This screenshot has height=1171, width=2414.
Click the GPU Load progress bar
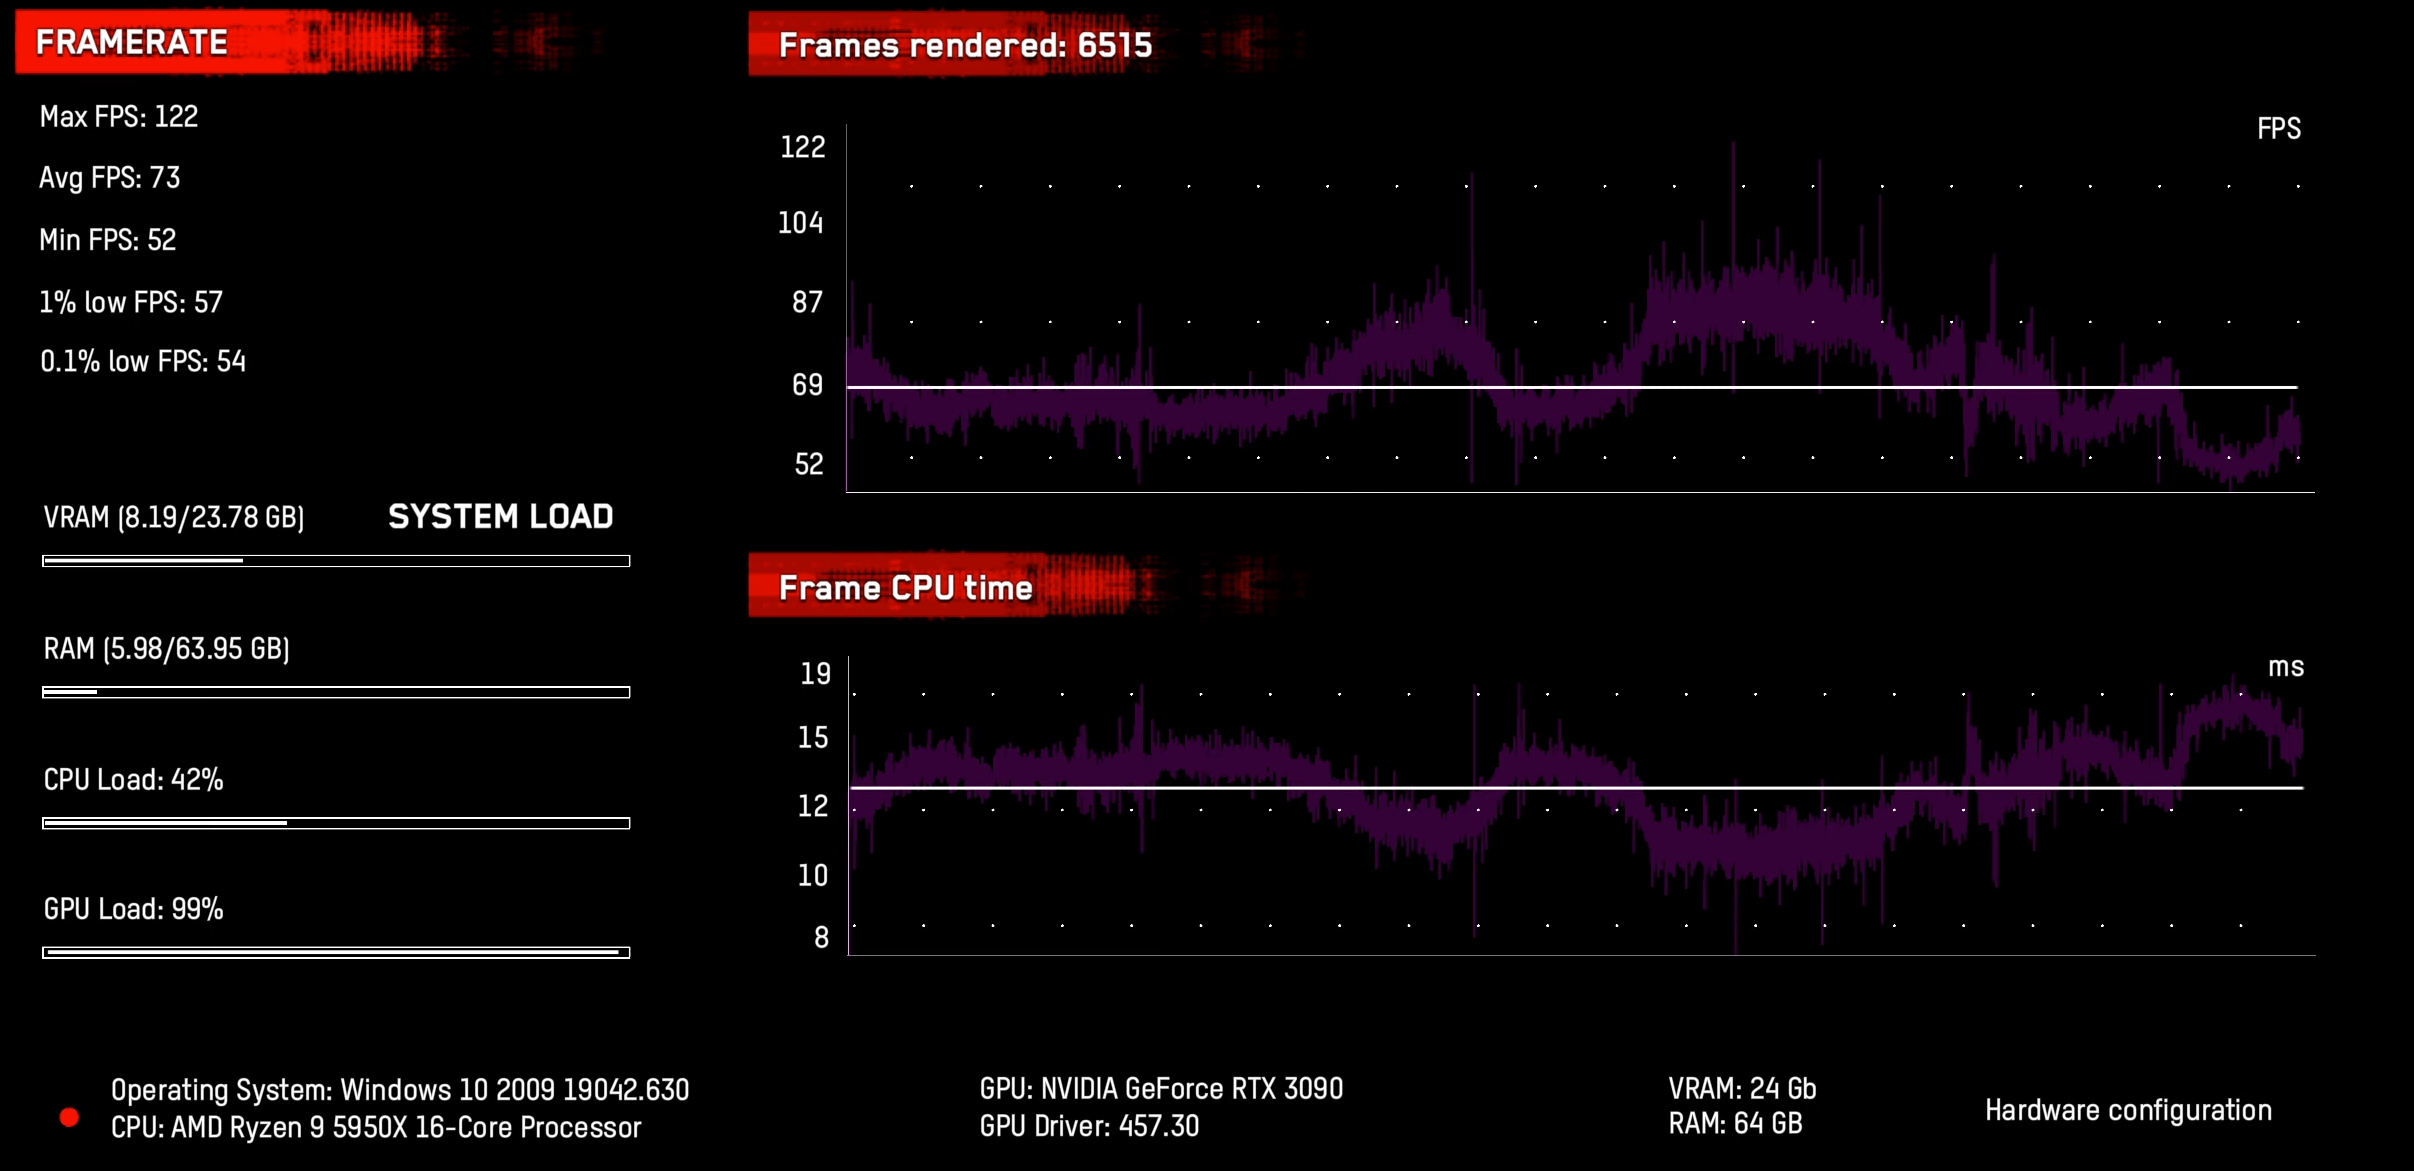(336, 952)
